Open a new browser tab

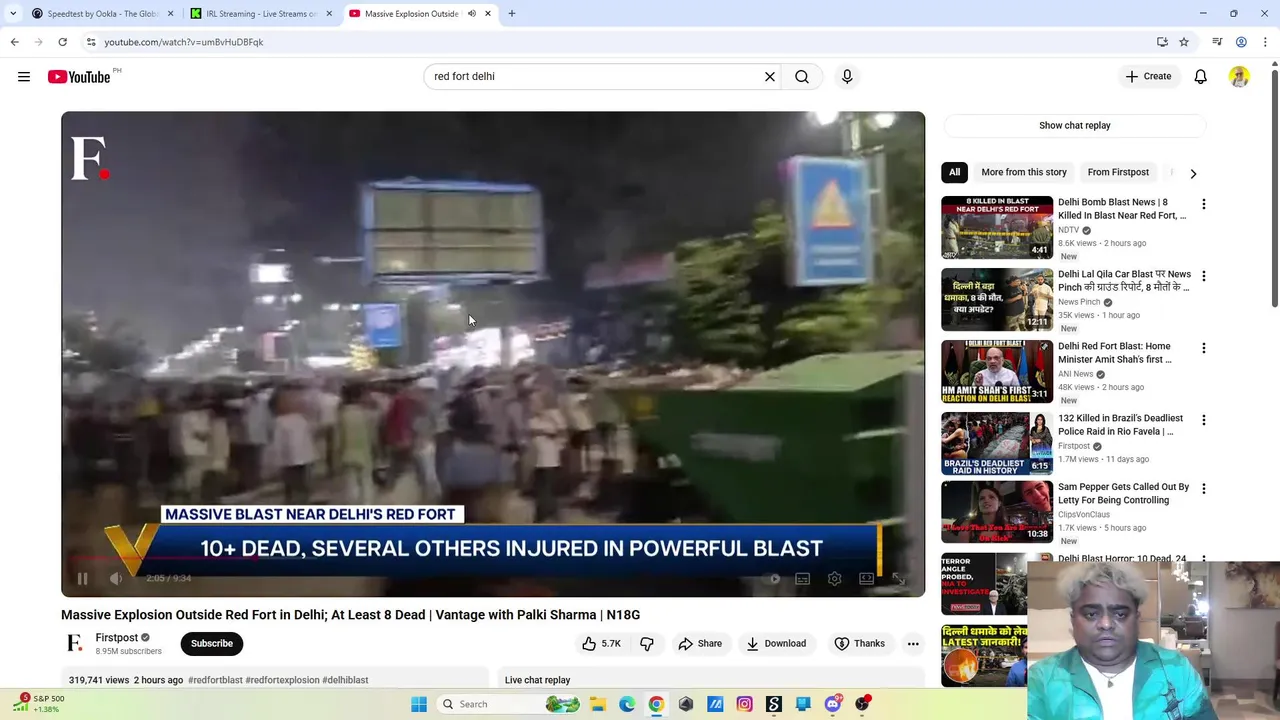pos(512,14)
